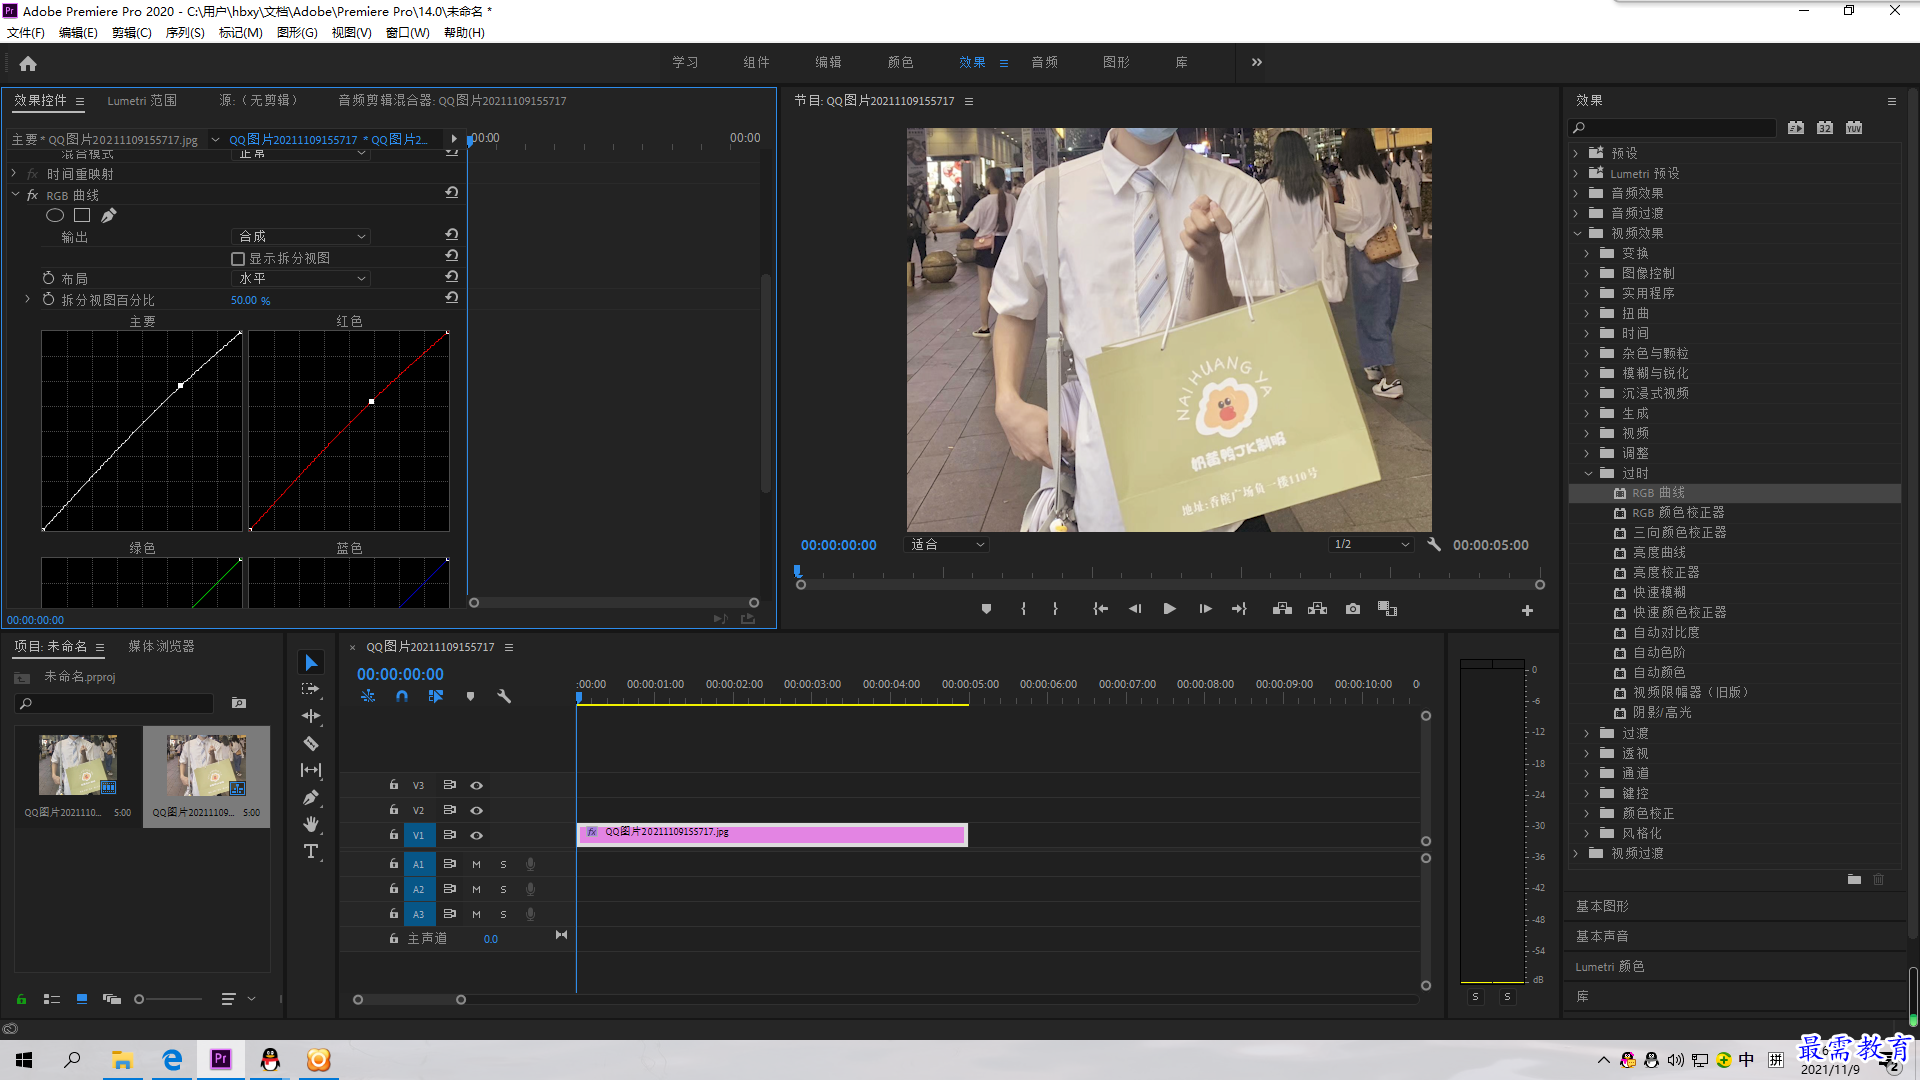1920x1080 pixels.
Task: Toggle animation stopwatch for 布局
Action: pos(48,278)
